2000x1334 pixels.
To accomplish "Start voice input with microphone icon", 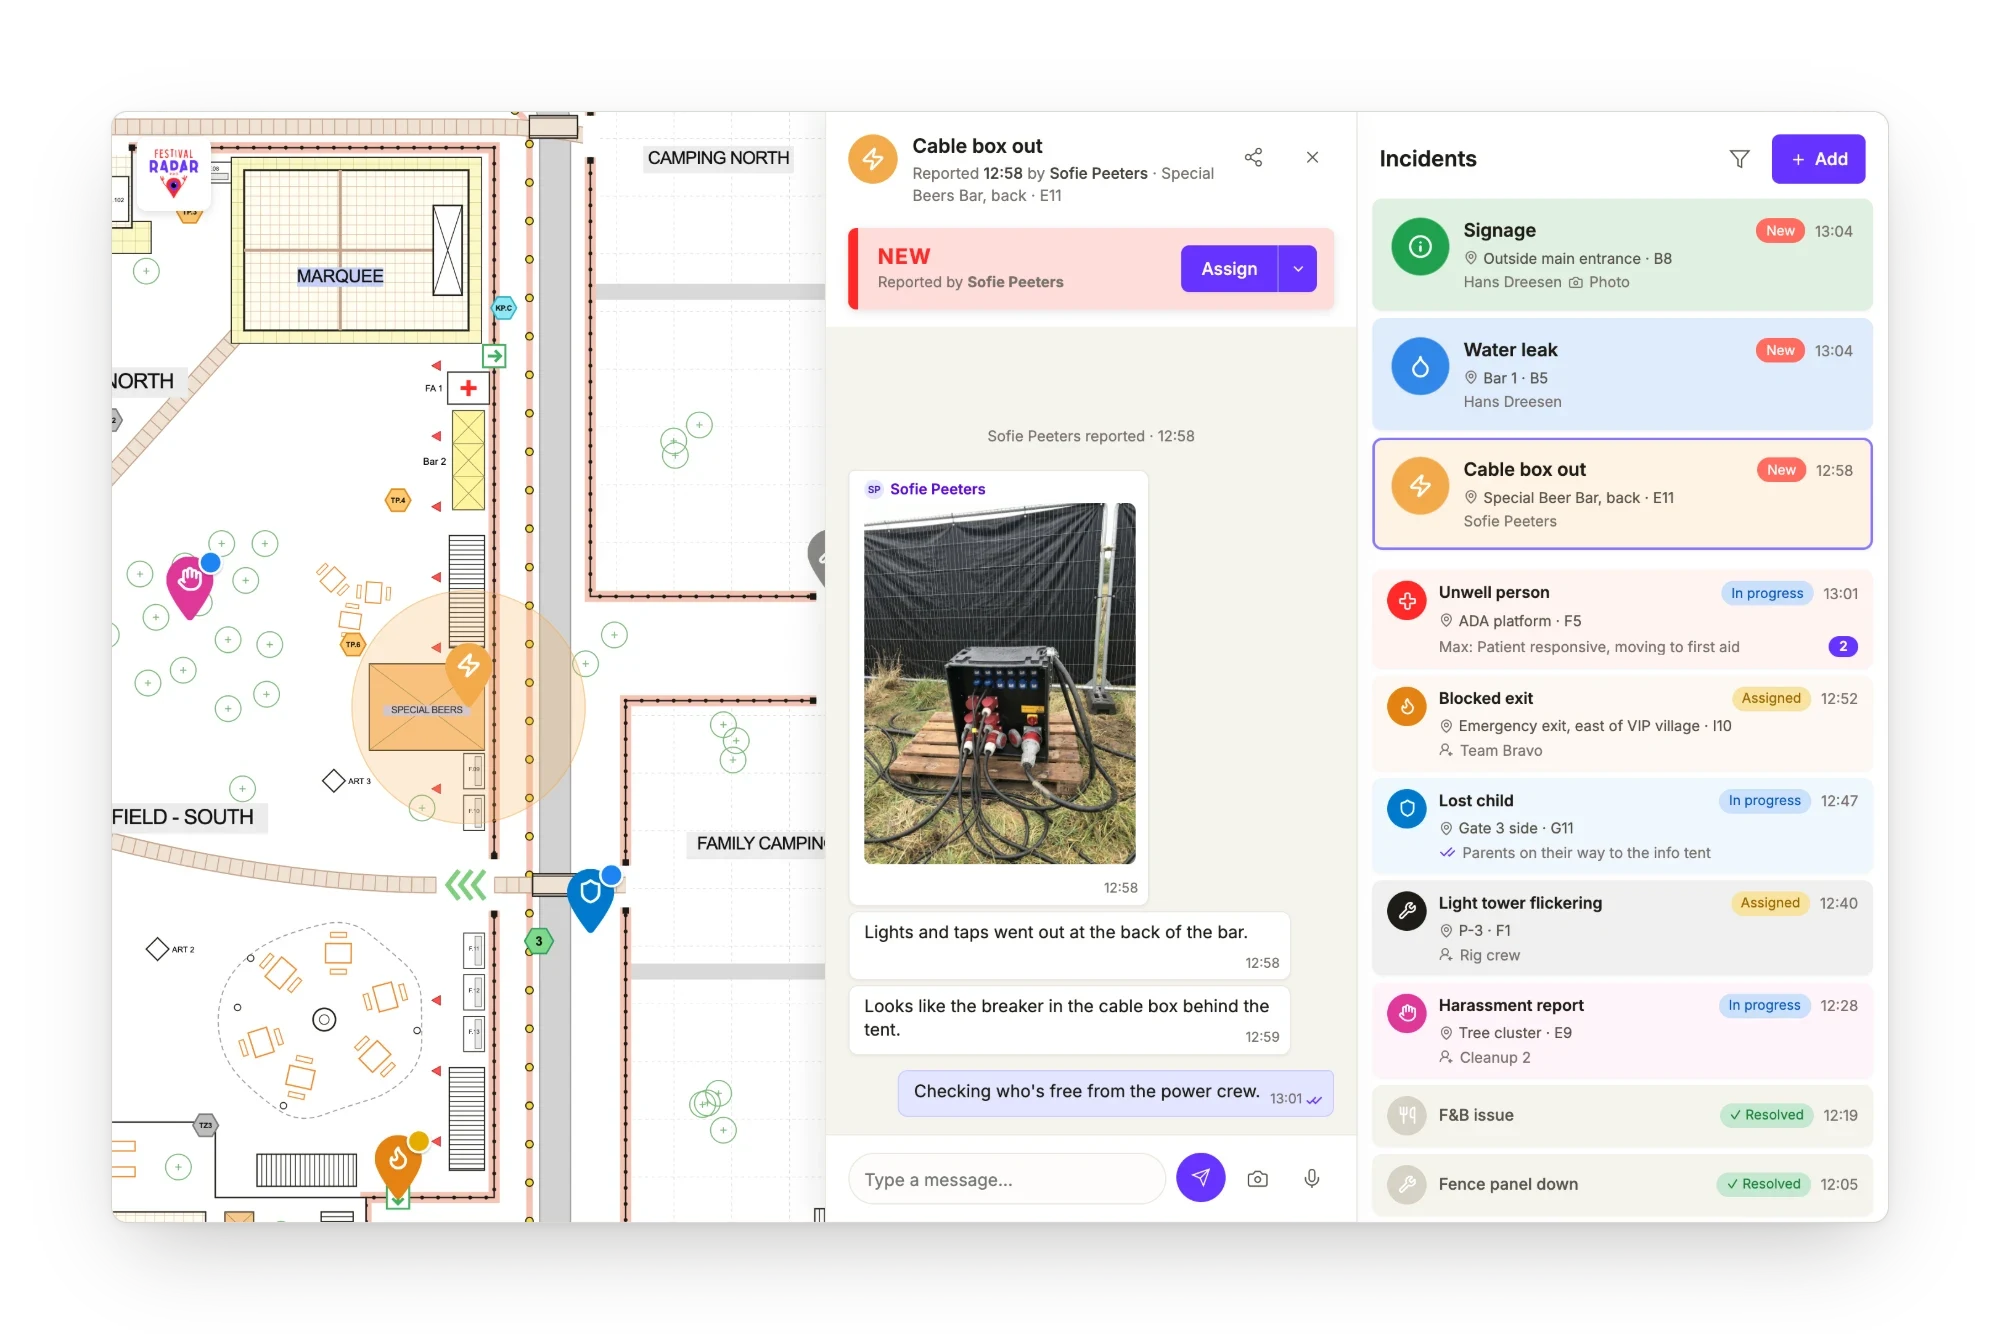I will click(x=1312, y=1179).
